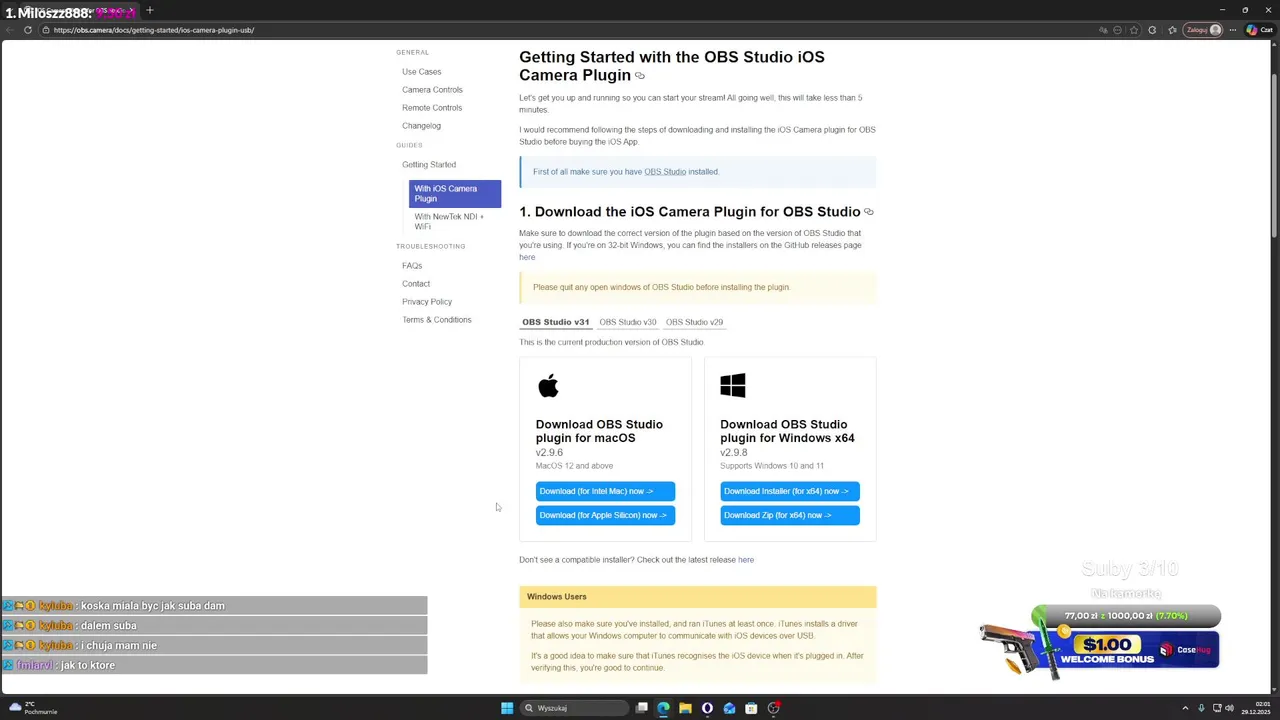The height and width of the screenshot is (720, 1280).
Task: Open Camera Controls in the sidebar
Action: (432, 90)
